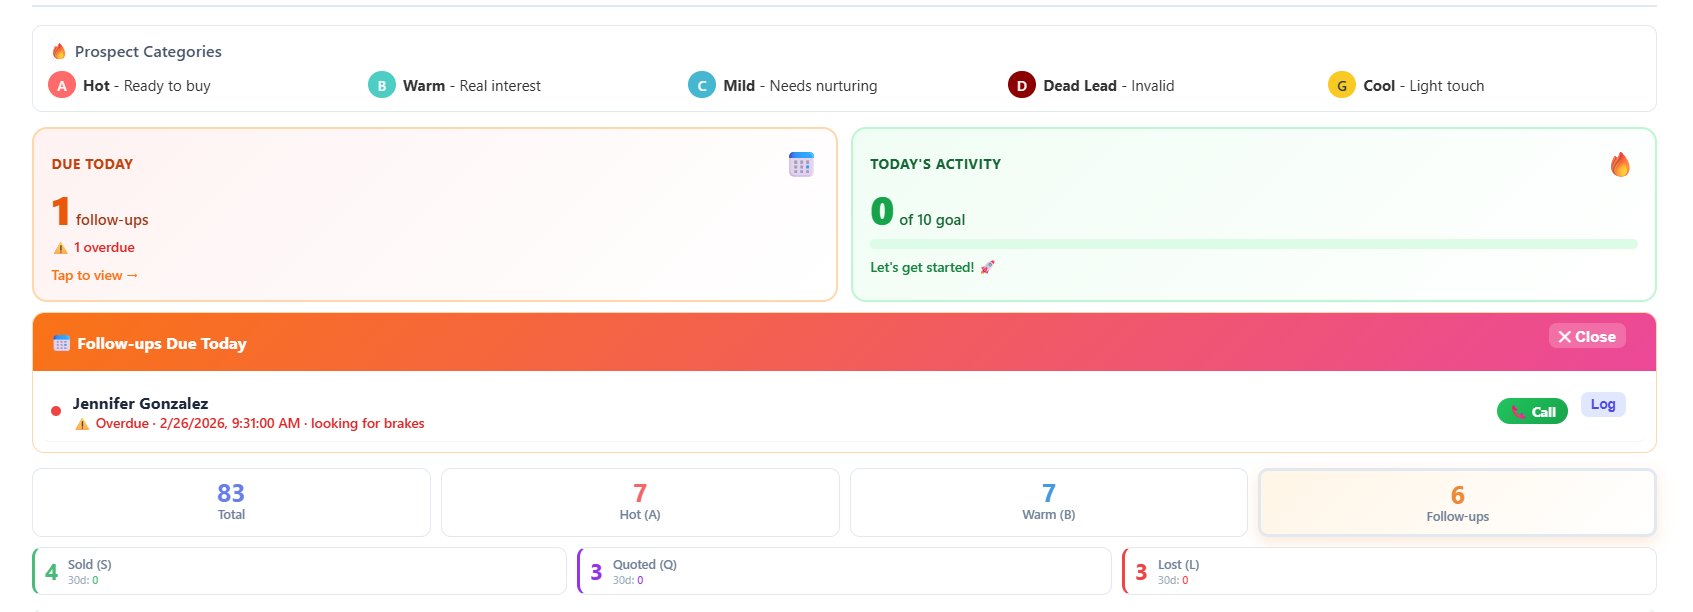Viewport: 1693px width, 612px height.
Task: Click the 0 of 10 goal text
Action: 918,213
